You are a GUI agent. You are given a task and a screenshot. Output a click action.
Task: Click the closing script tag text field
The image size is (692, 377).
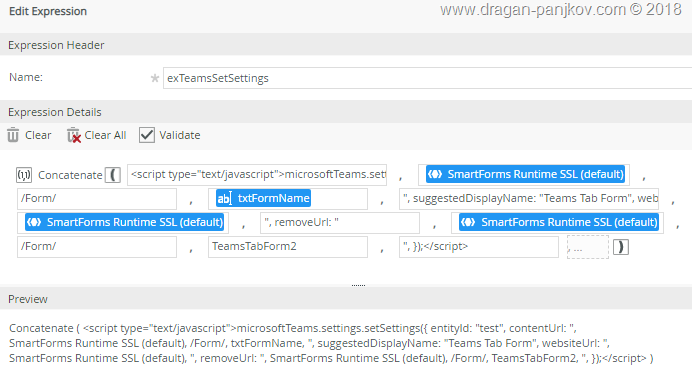coord(479,246)
